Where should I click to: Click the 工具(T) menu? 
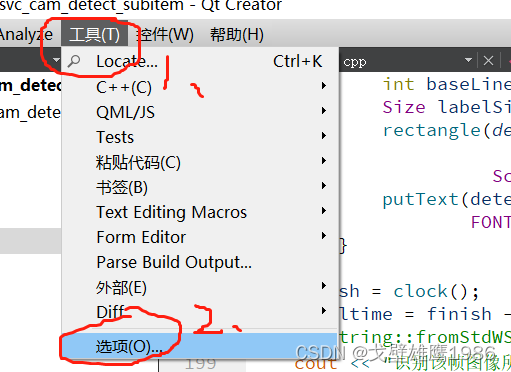94,34
